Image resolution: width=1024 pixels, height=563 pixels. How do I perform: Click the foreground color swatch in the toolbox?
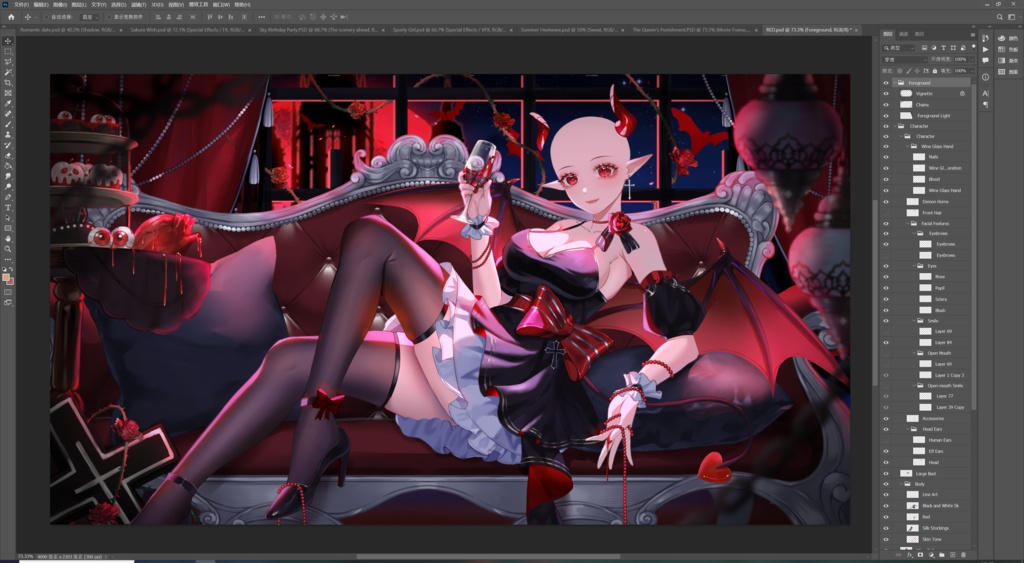6,278
